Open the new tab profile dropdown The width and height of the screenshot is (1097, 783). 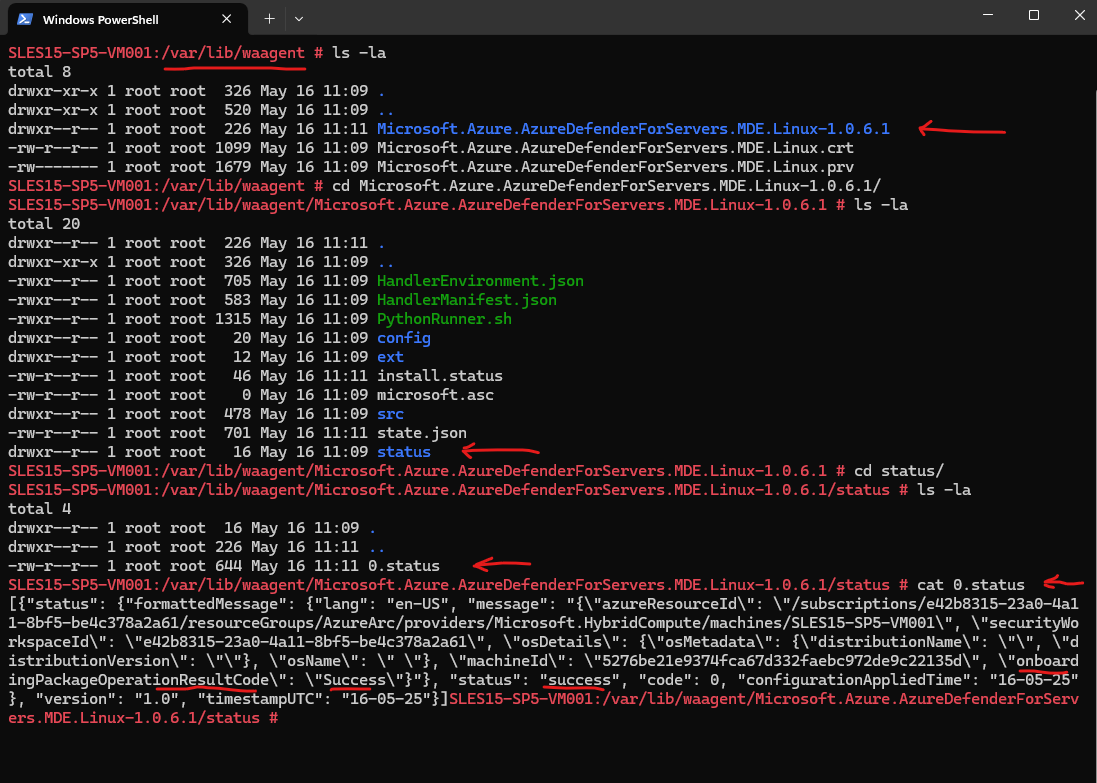[x=299, y=19]
